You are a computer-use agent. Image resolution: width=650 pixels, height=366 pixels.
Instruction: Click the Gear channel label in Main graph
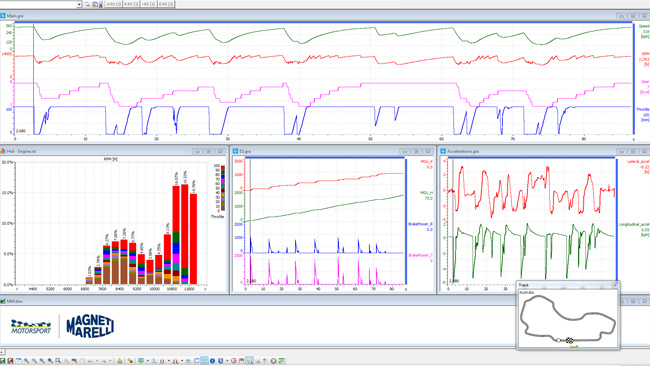point(645,82)
